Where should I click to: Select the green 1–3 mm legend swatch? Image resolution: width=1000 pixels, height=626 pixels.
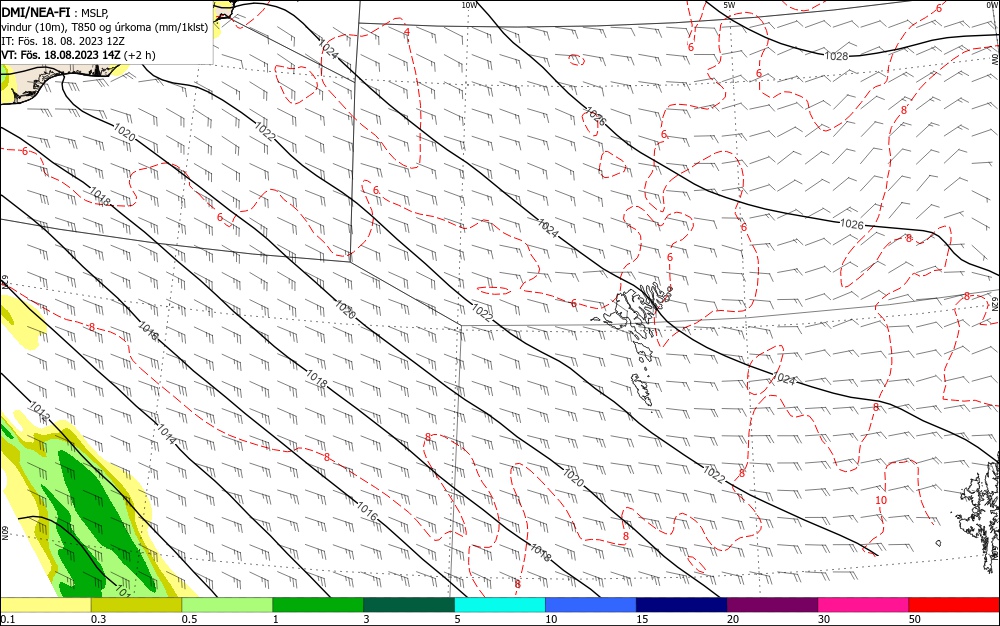coord(318,604)
